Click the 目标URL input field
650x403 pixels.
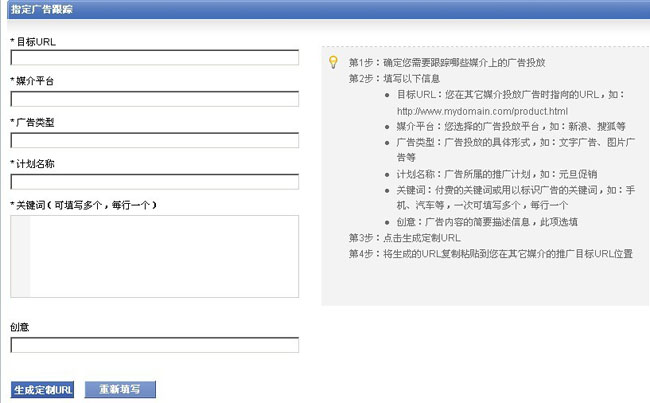pos(154,58)
